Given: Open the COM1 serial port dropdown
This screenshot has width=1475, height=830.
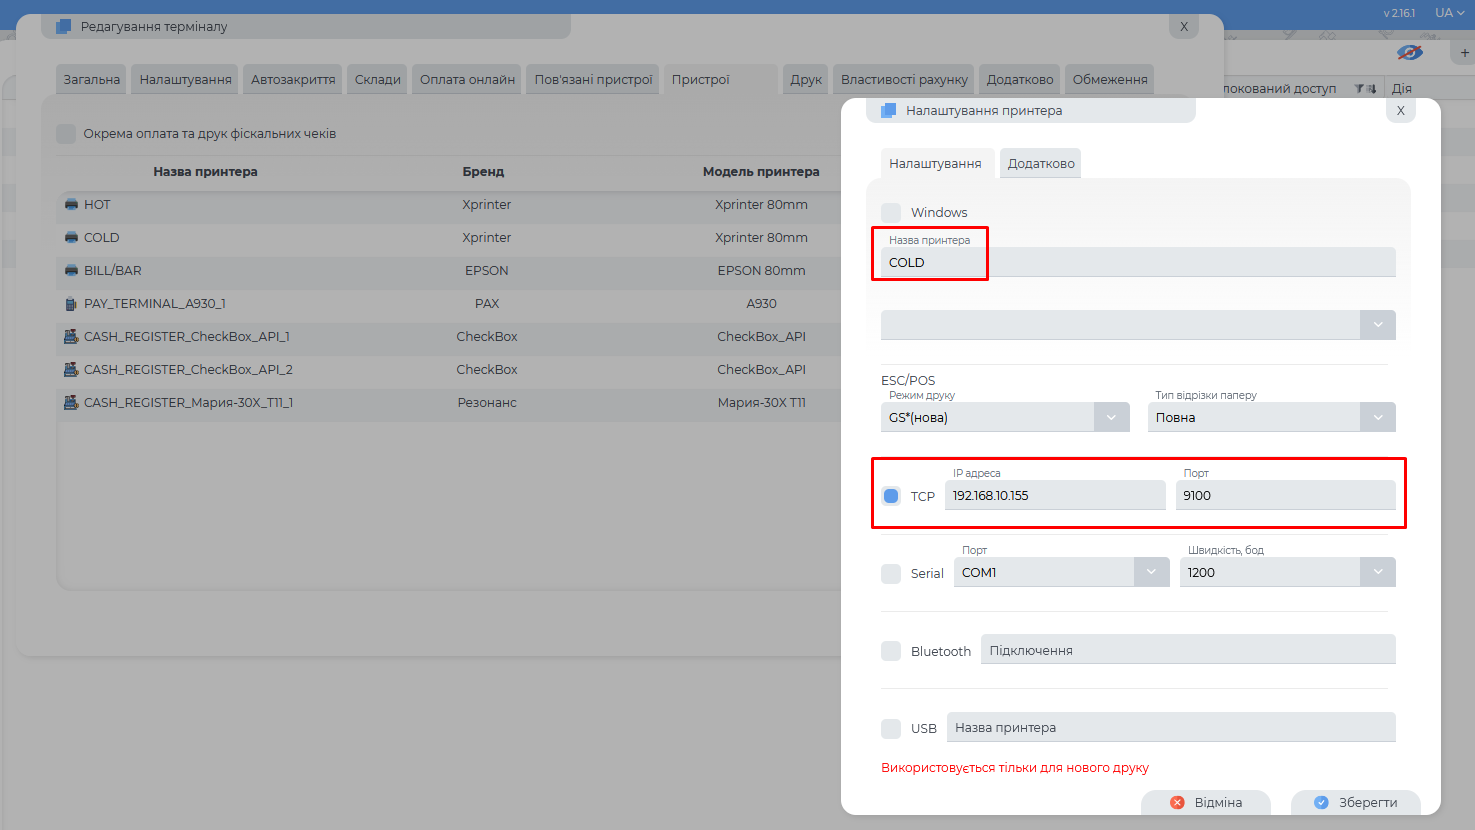Looking at the screenshot, I should [1151, 572].
